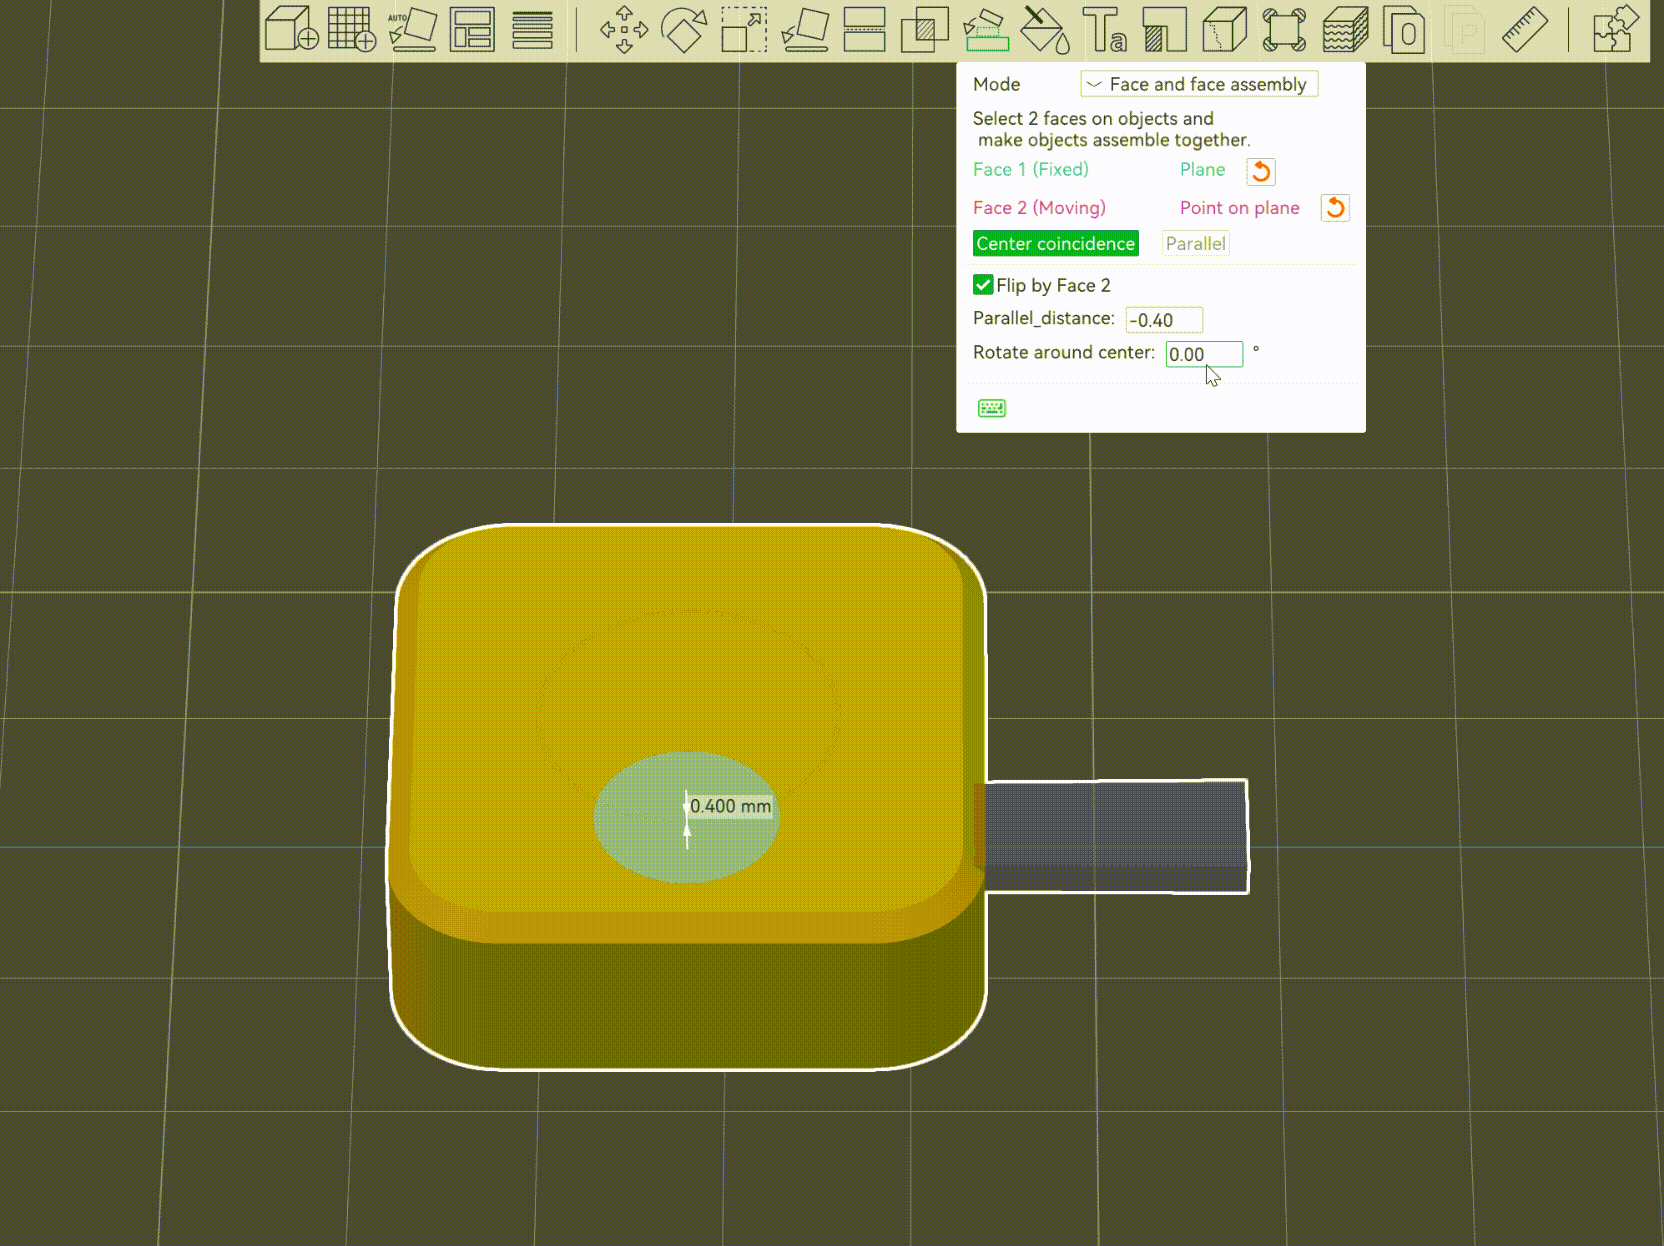
Task: Click the 'Point on plane' text
Action: 1240,208
